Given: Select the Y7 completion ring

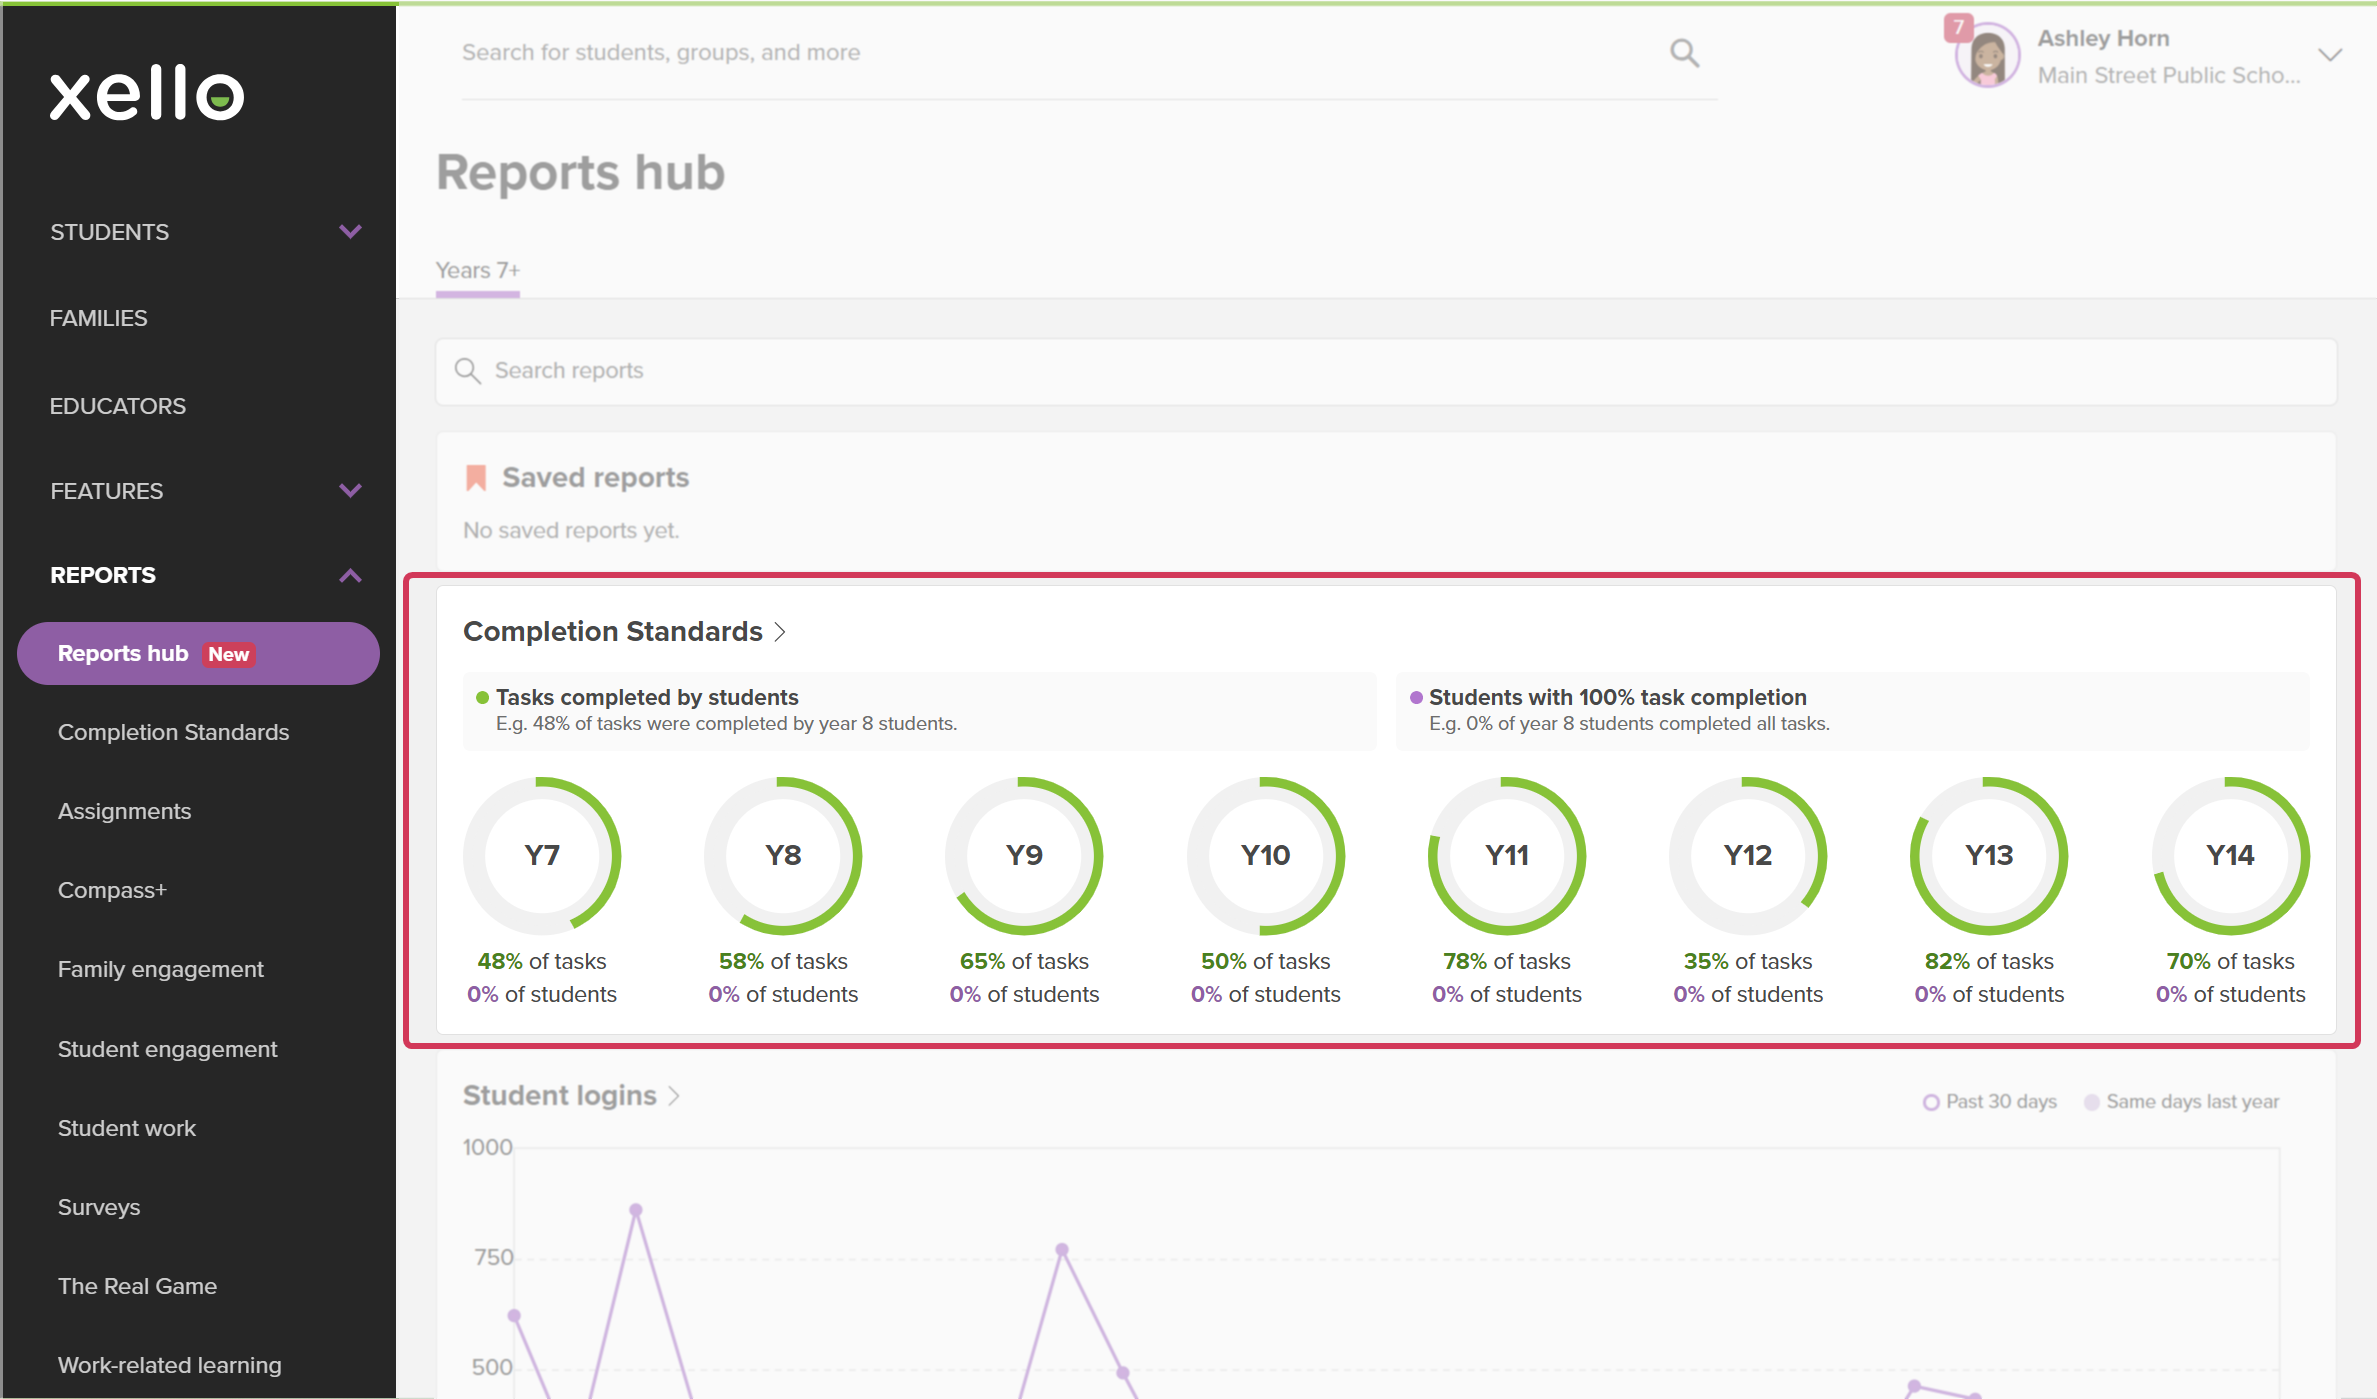Looking at the screenshot, I should pyautogui.click(x=542, y=856).
